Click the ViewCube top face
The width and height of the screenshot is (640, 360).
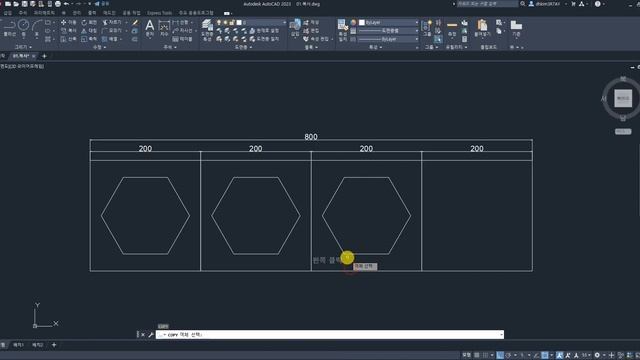click(x=623, y=98)
